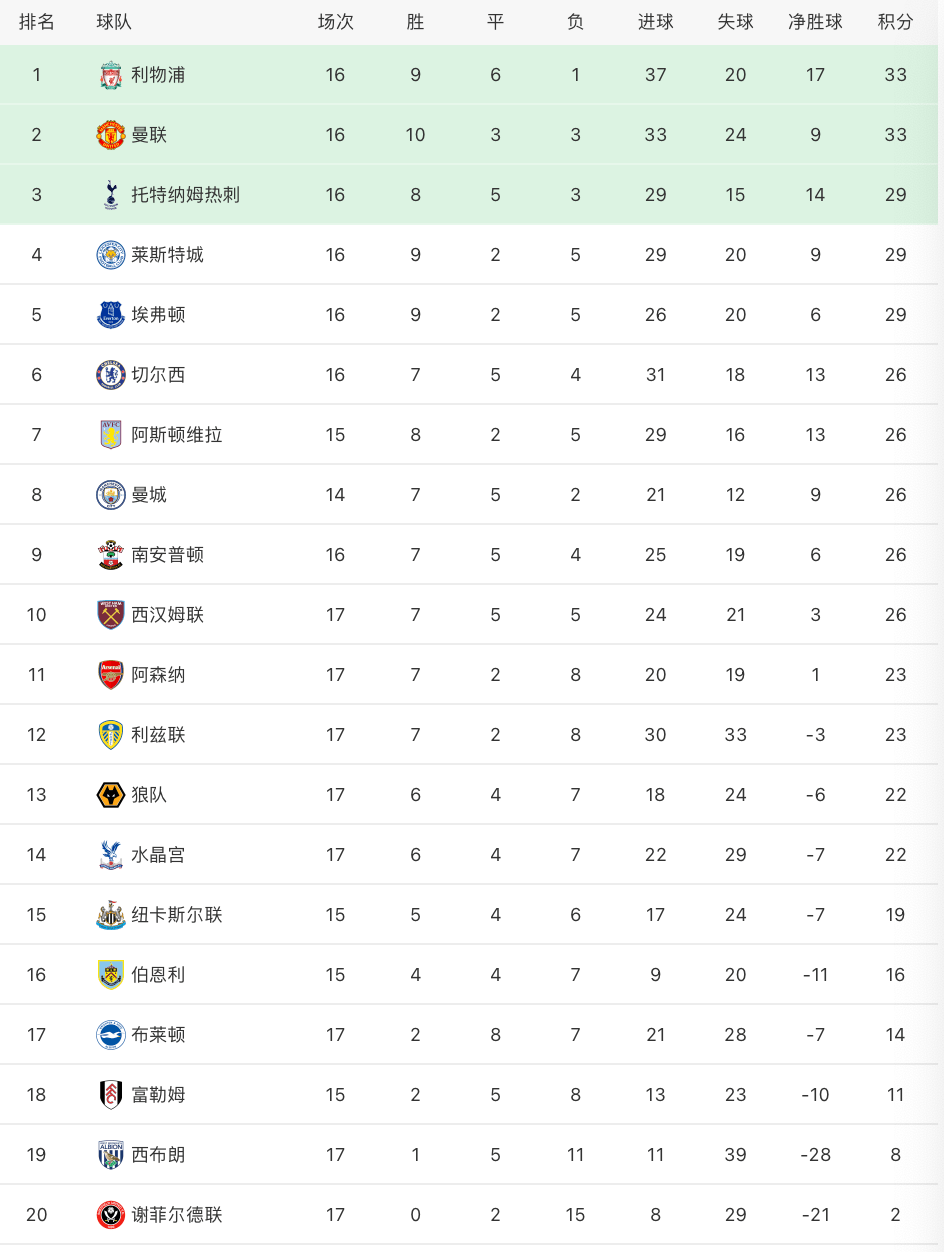Open the 南安普顿 team name link

pos(168,555)
